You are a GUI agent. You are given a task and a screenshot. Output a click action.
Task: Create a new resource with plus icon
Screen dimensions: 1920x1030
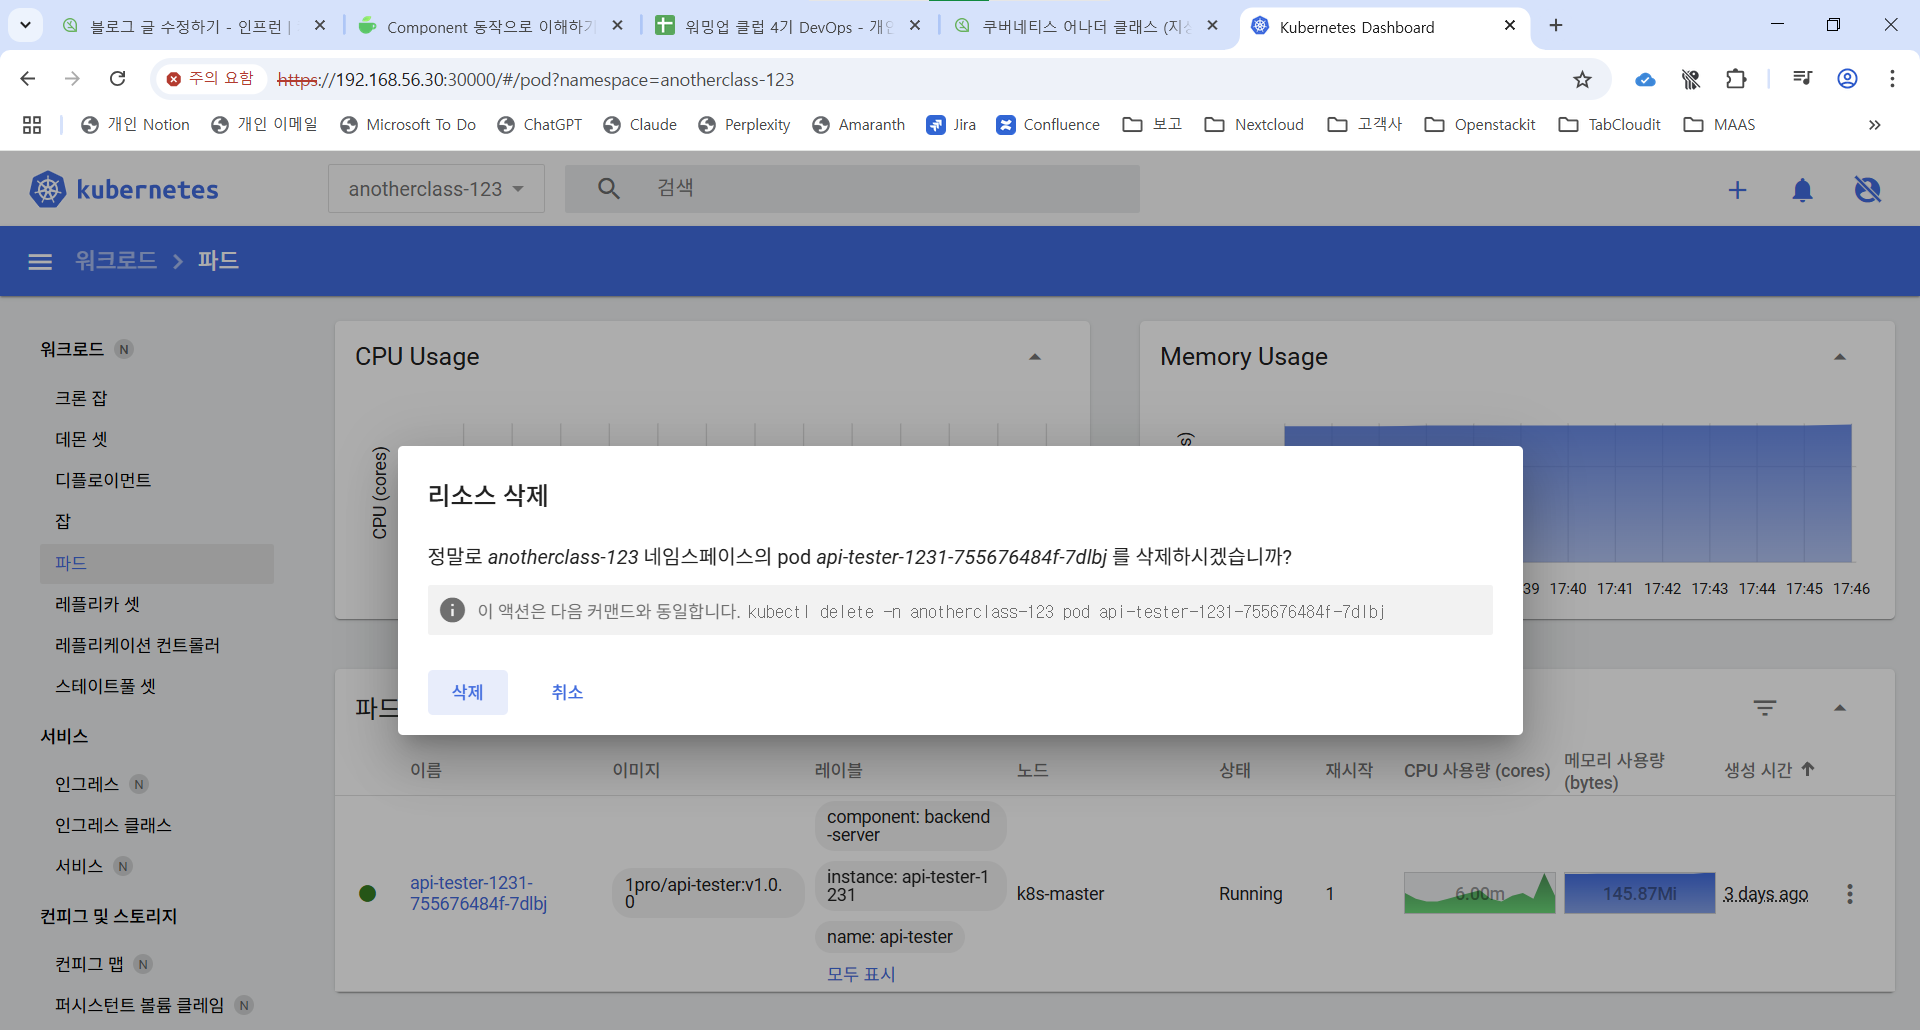coord(1738,190)
